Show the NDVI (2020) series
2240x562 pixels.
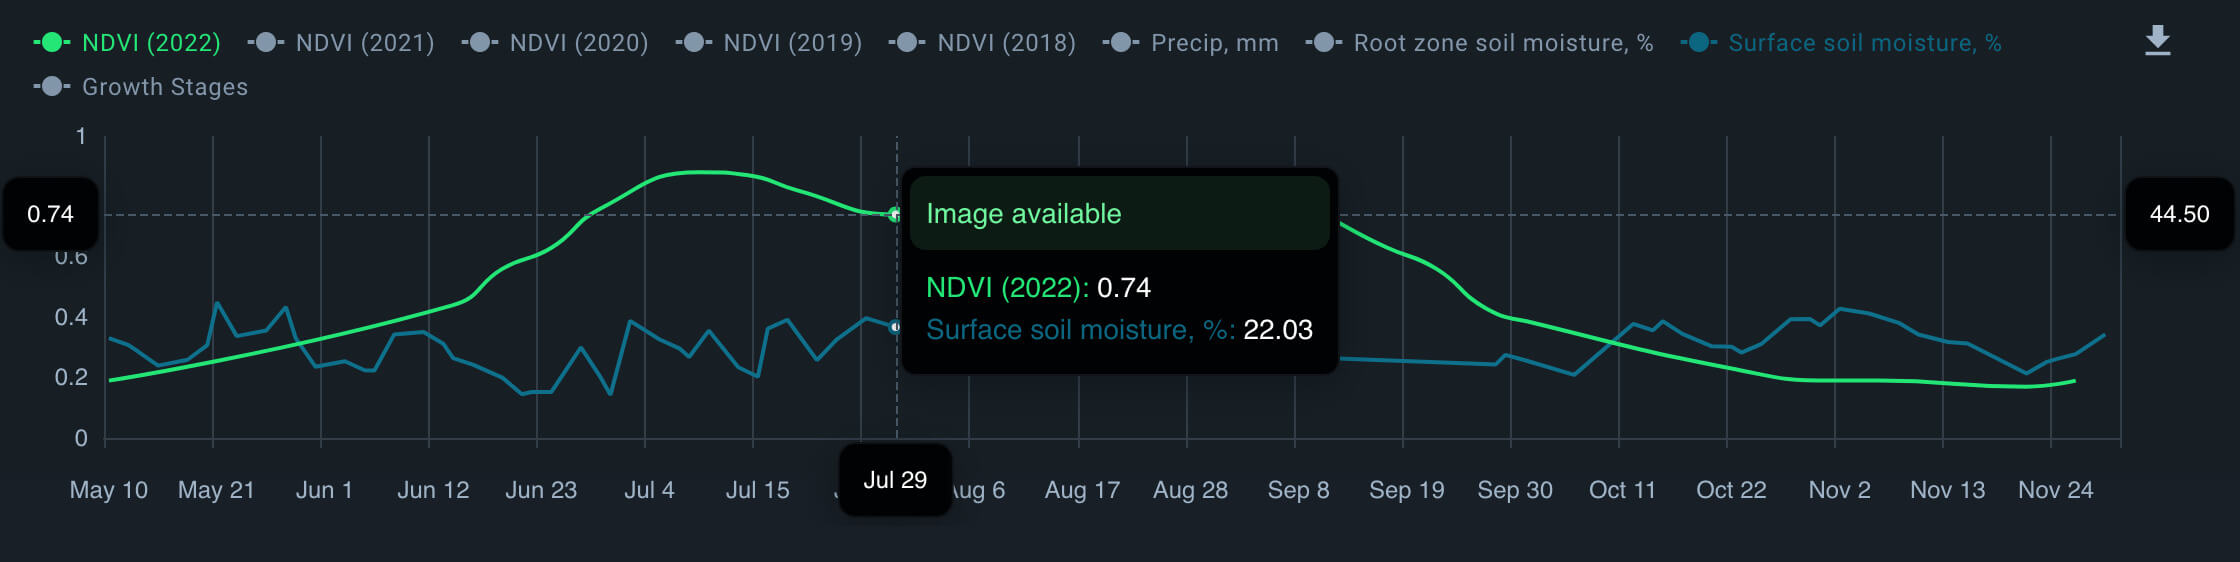coord(578,43)
